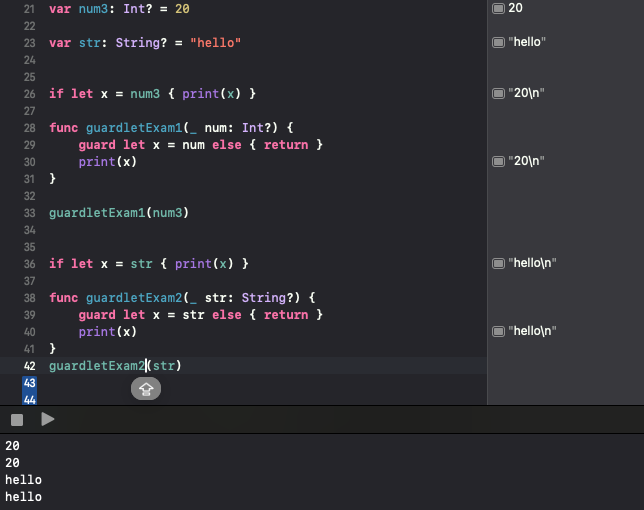Click line number 44 in gutter
644x510 pixels.
30,400
